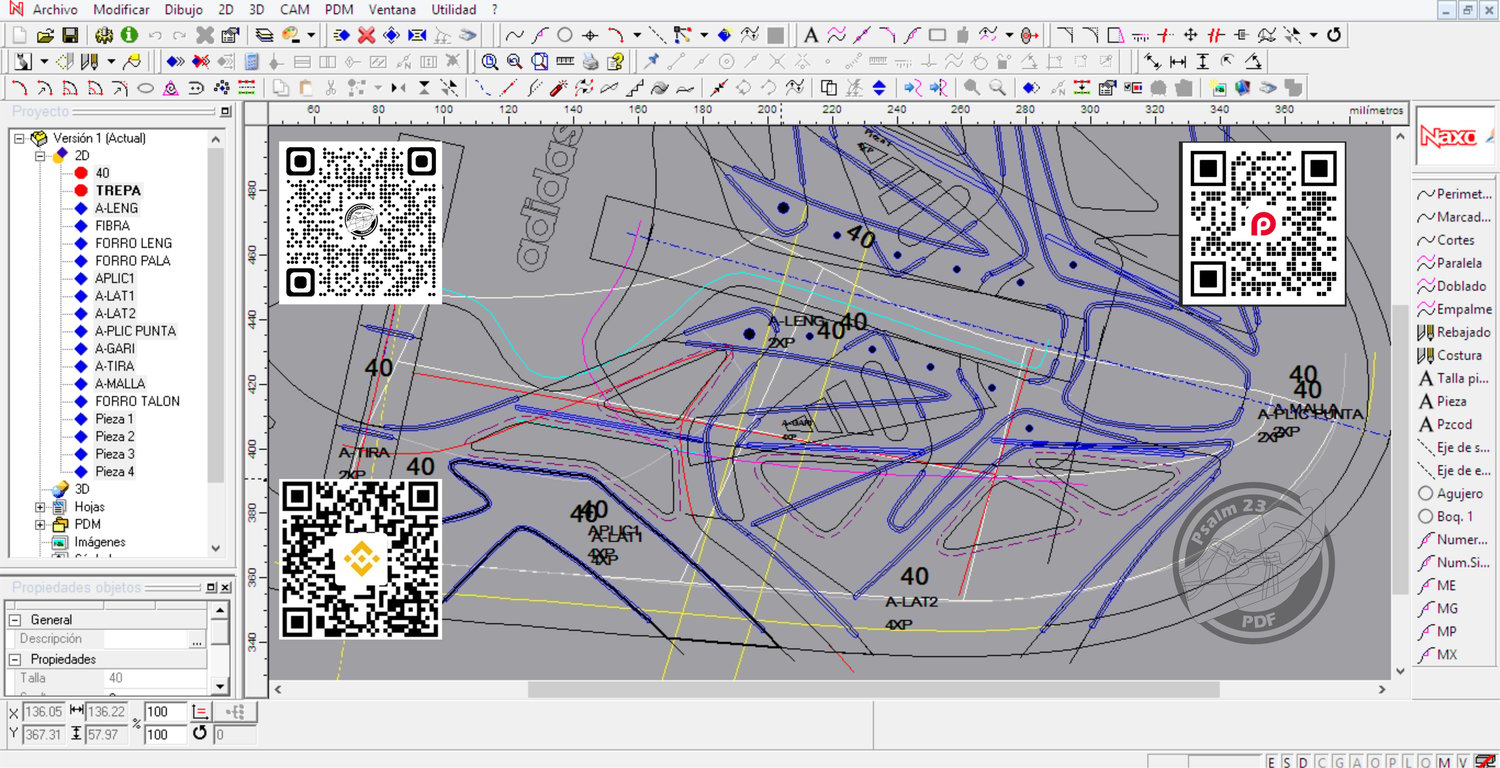Open the dropdown arrow next to the color palette icon
The height and width of the screenshot is (768, 1500).
click(311, 35)
